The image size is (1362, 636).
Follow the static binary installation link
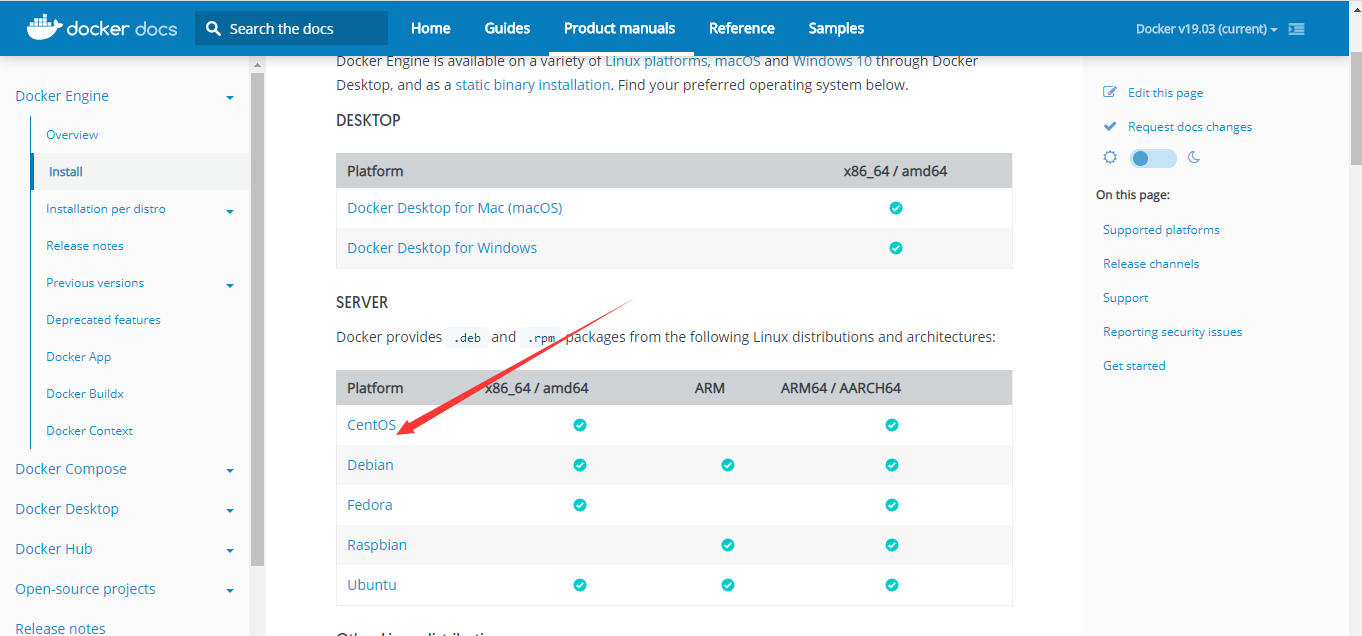pos(533,85)
